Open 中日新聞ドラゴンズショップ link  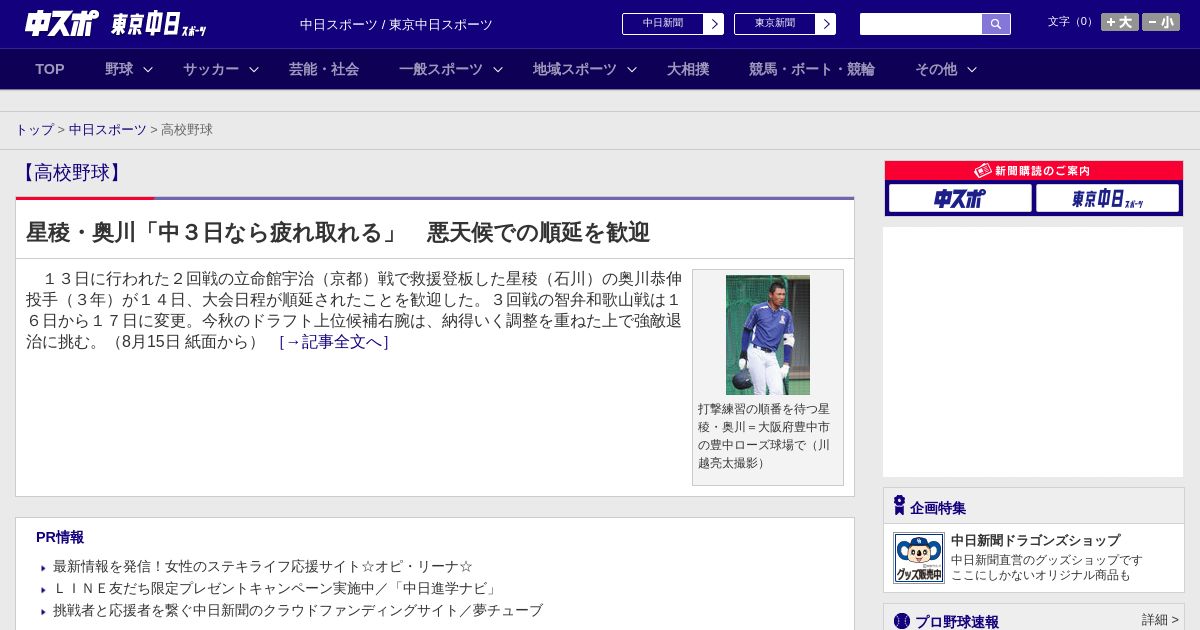pyautogui.click(x=1036, y=540)
